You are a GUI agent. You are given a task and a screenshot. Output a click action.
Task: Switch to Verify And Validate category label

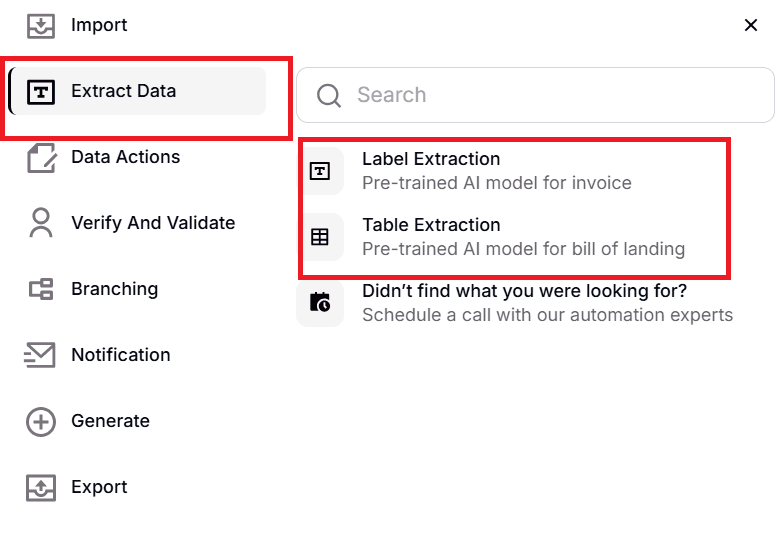pyautogui.click(x=153, y=223)
